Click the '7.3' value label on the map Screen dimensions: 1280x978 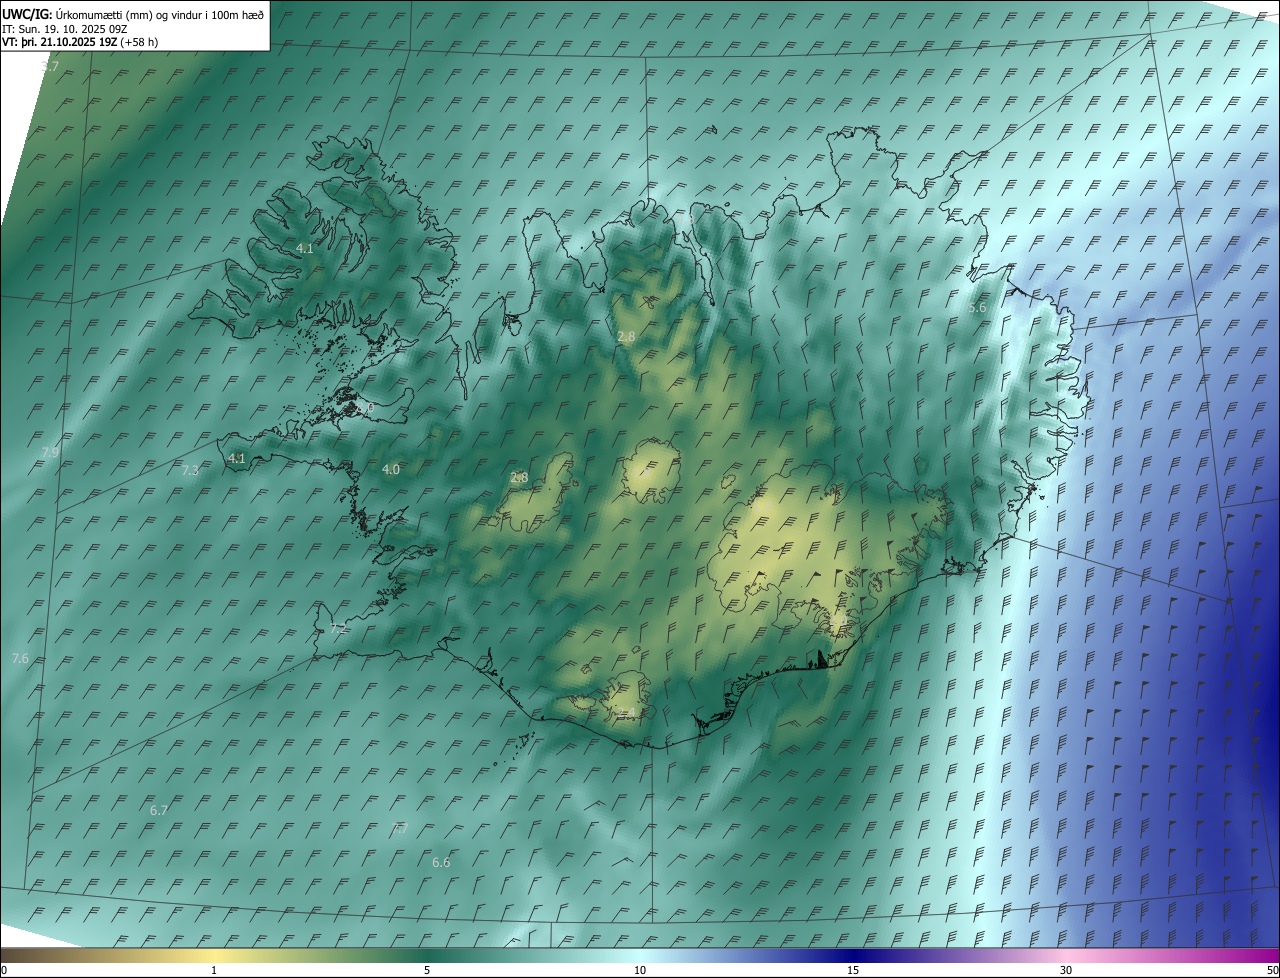click(x=190, y=469)
